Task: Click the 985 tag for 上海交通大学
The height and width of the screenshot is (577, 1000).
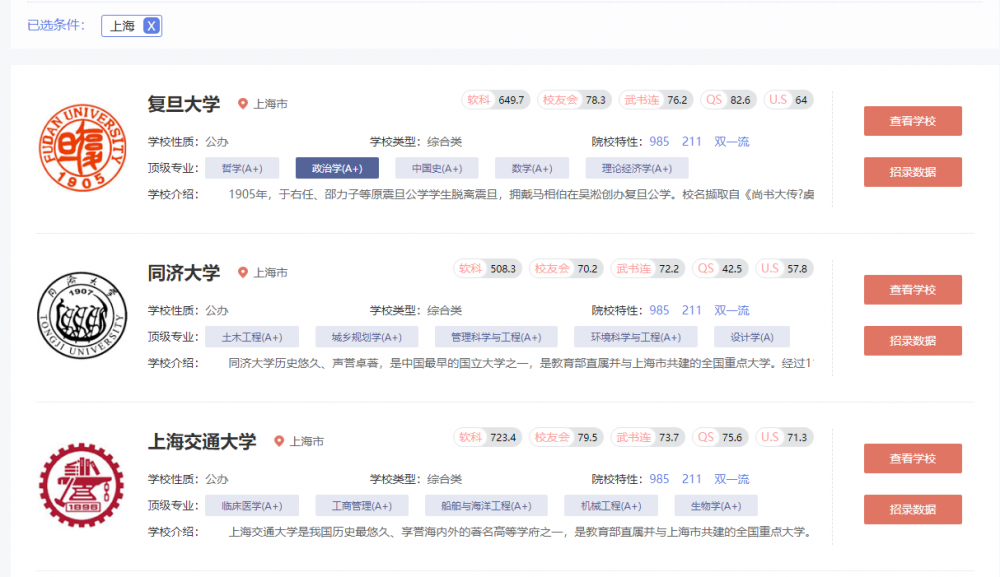Action: click(659, 479)
